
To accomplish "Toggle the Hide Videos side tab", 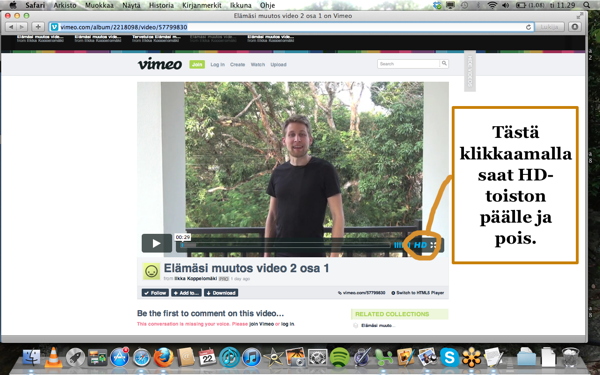I will click(470, 71).
